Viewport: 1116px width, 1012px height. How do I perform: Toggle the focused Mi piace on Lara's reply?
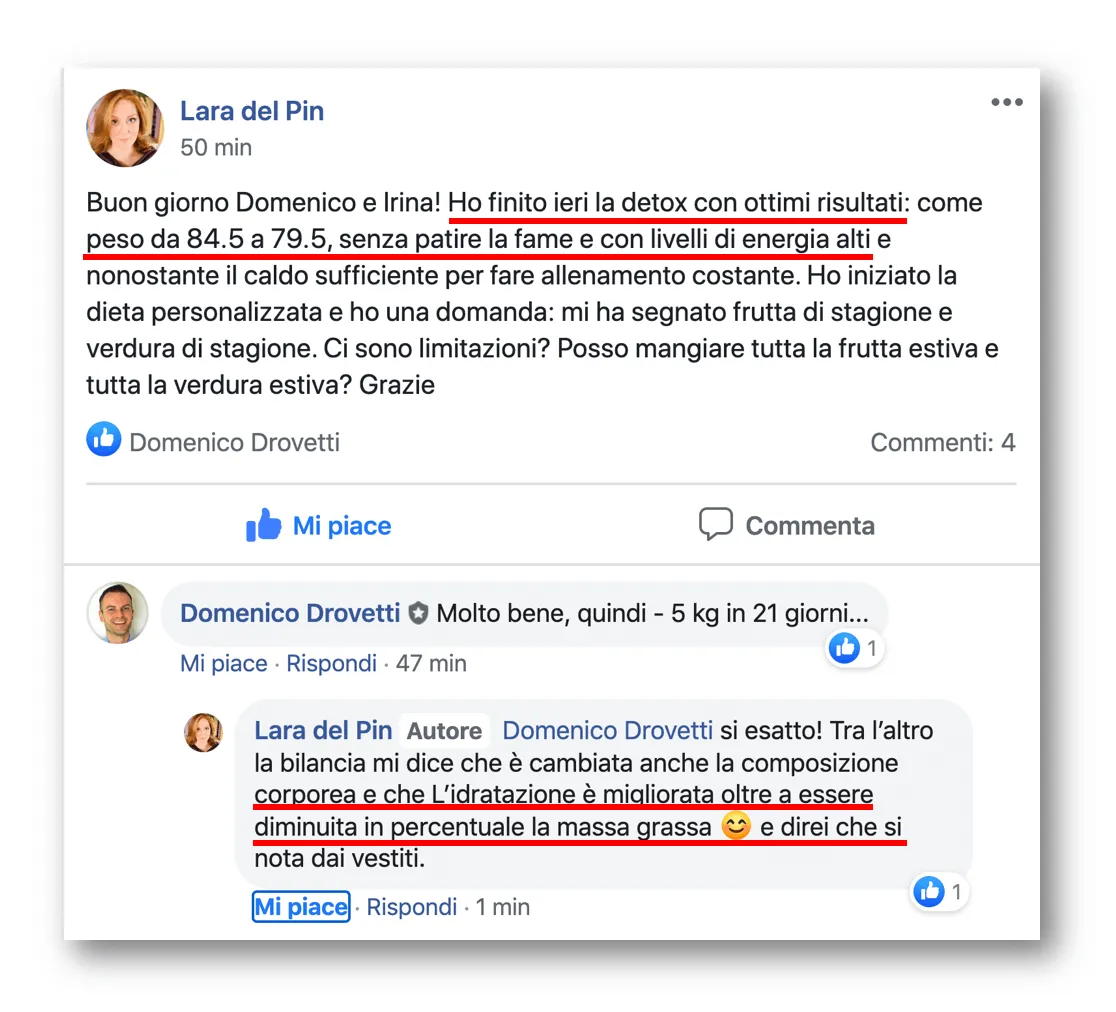(301, 907)
